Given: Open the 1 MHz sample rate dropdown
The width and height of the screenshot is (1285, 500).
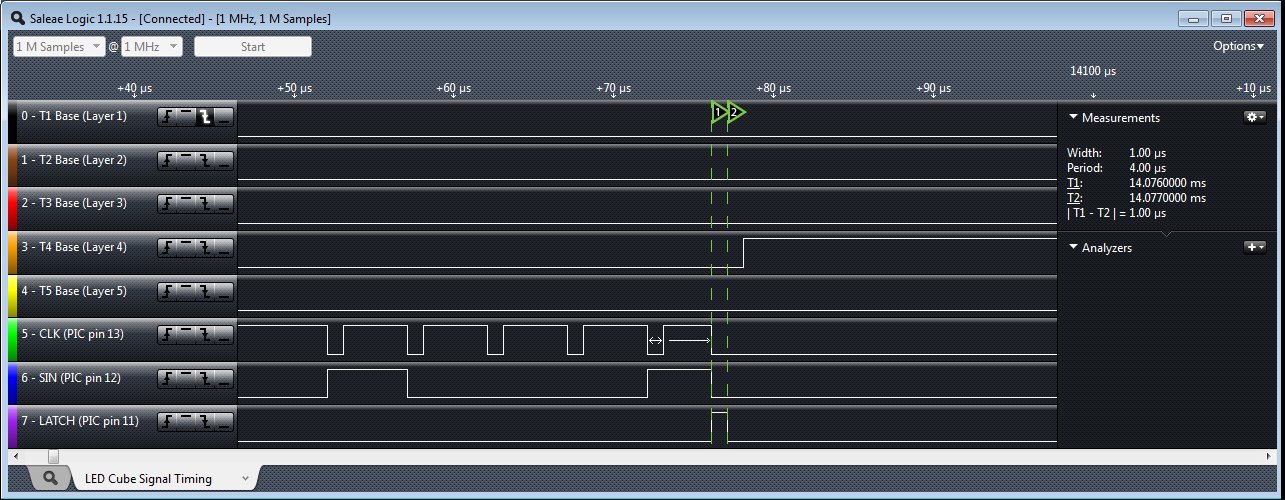Looking at the screenshot, I should (x=152, y=47).
